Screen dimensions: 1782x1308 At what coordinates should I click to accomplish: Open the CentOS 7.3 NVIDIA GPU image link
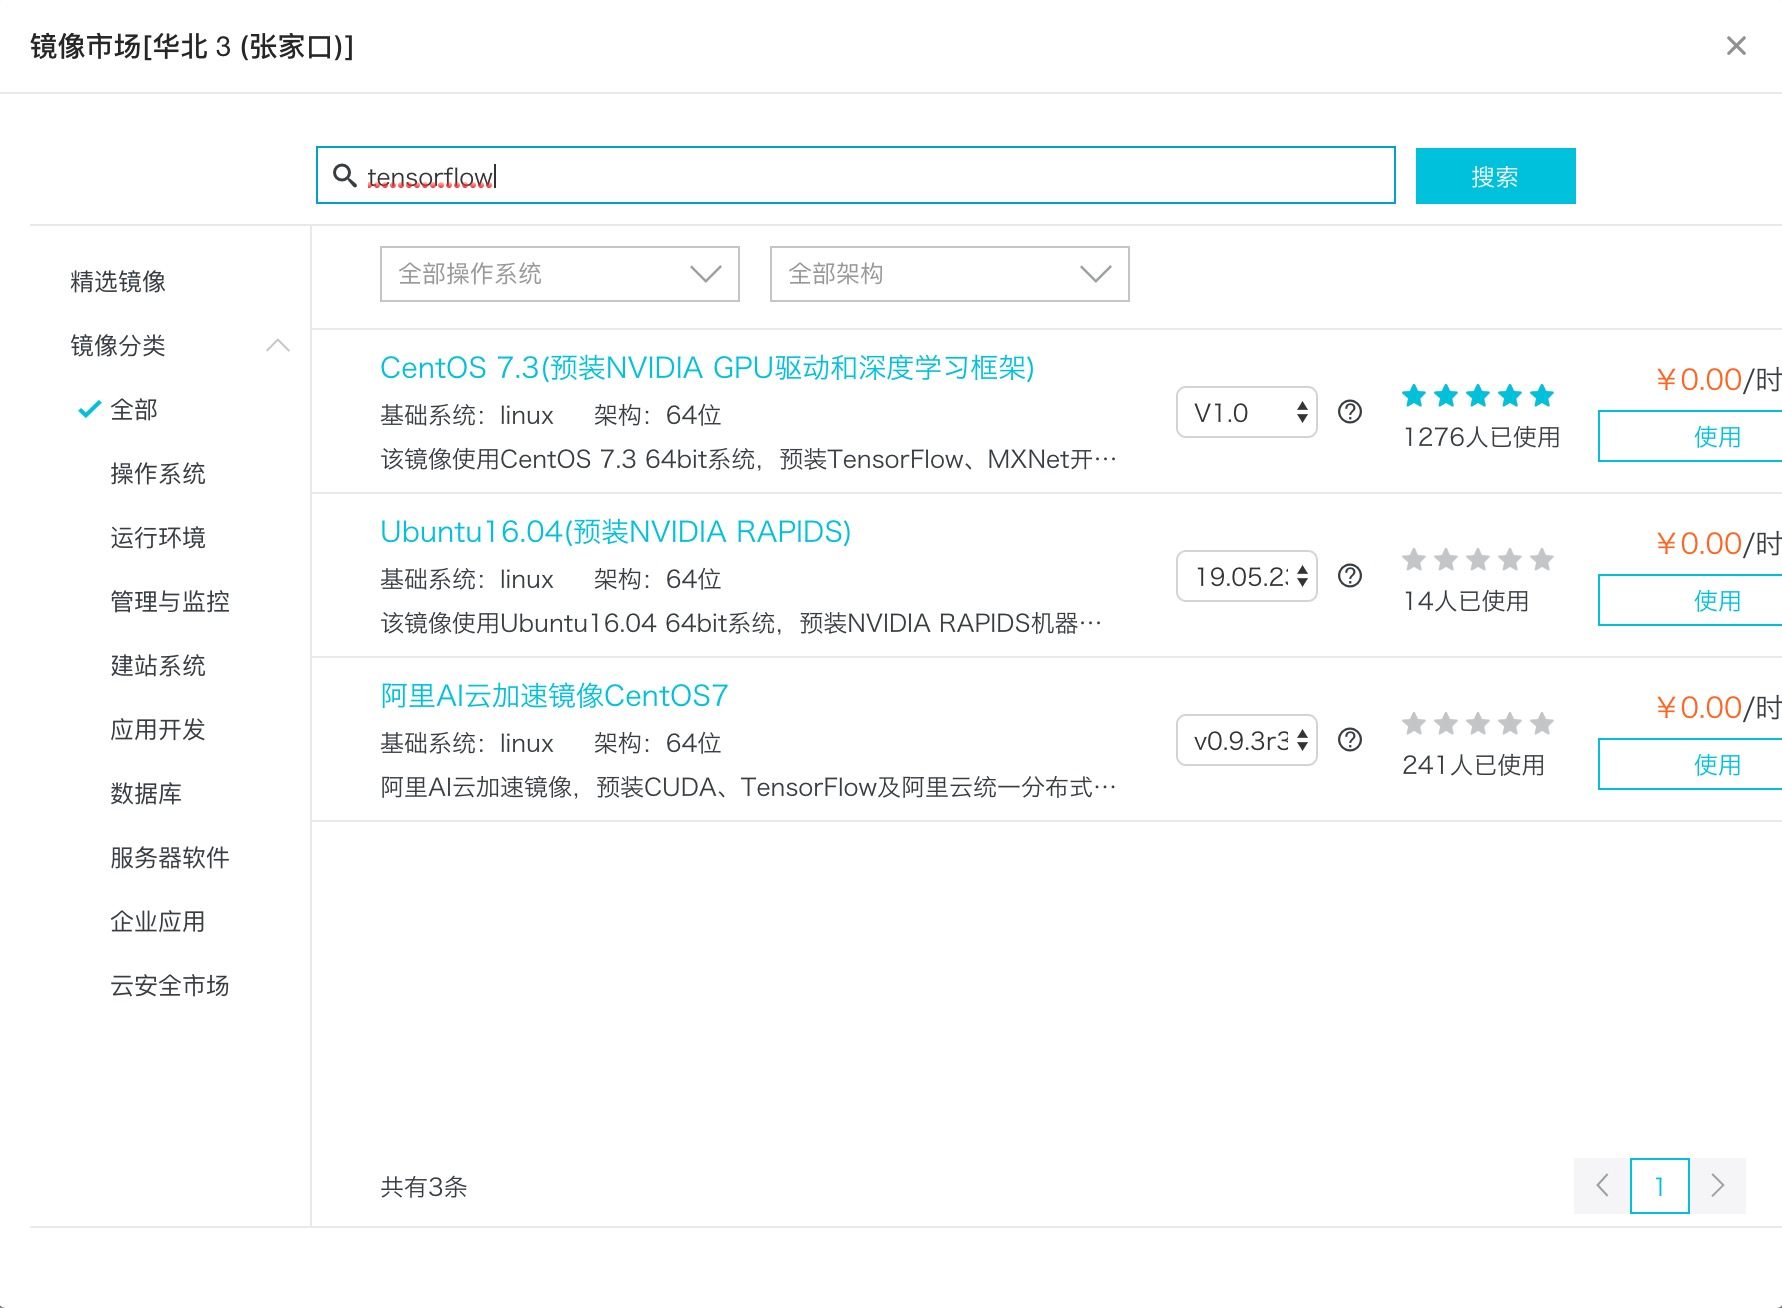(707, 368)
